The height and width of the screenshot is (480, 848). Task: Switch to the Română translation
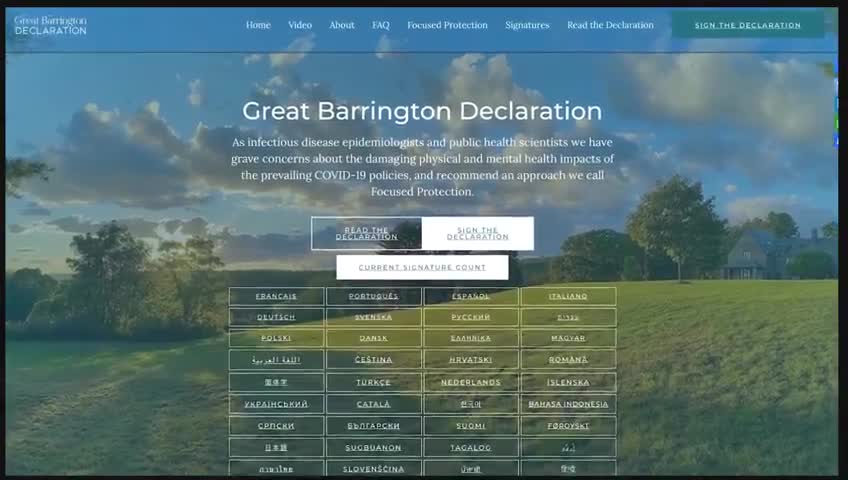[x=568, y=359]
